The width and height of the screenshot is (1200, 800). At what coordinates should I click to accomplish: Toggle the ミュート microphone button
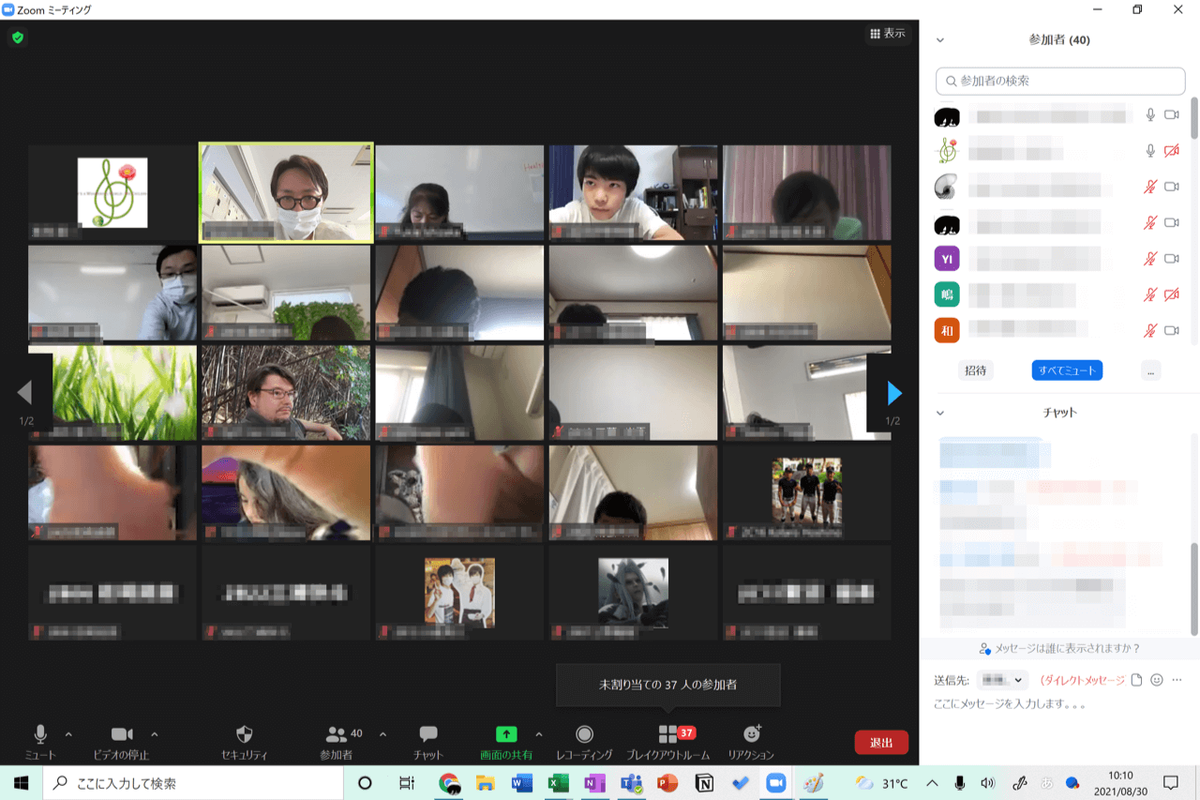(41, 742)
